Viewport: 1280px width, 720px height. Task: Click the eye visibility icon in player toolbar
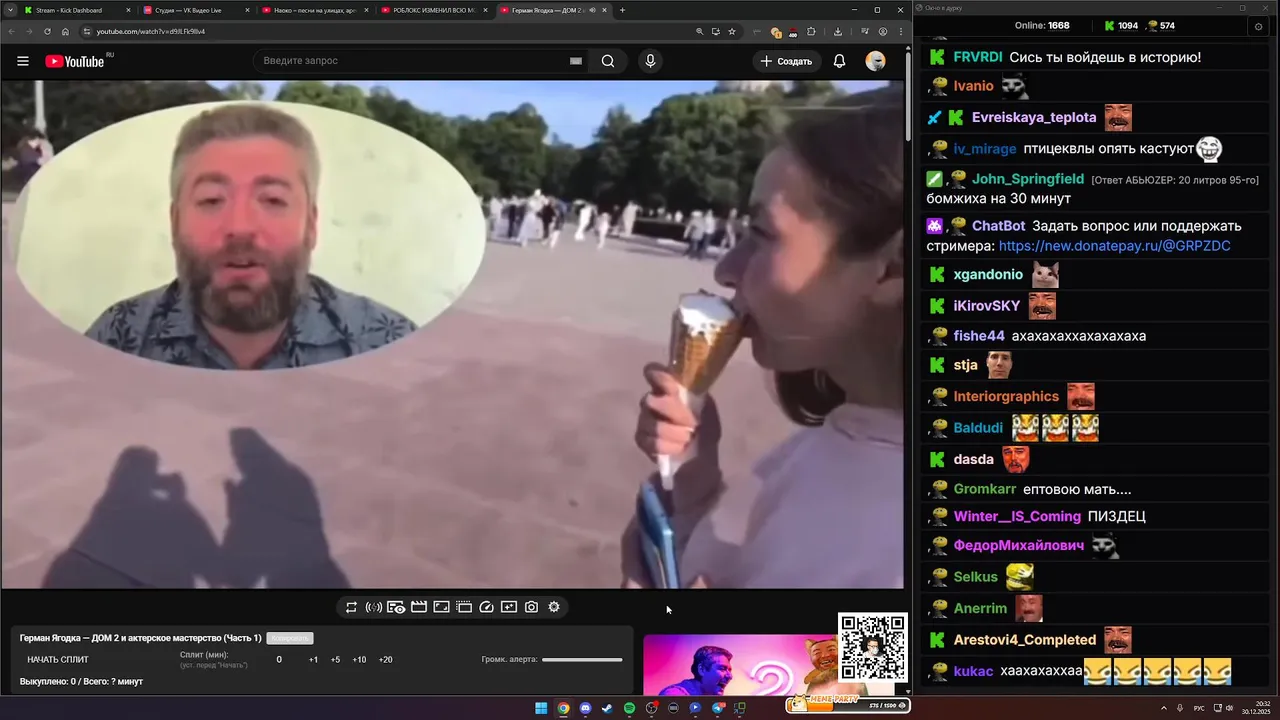396,607
